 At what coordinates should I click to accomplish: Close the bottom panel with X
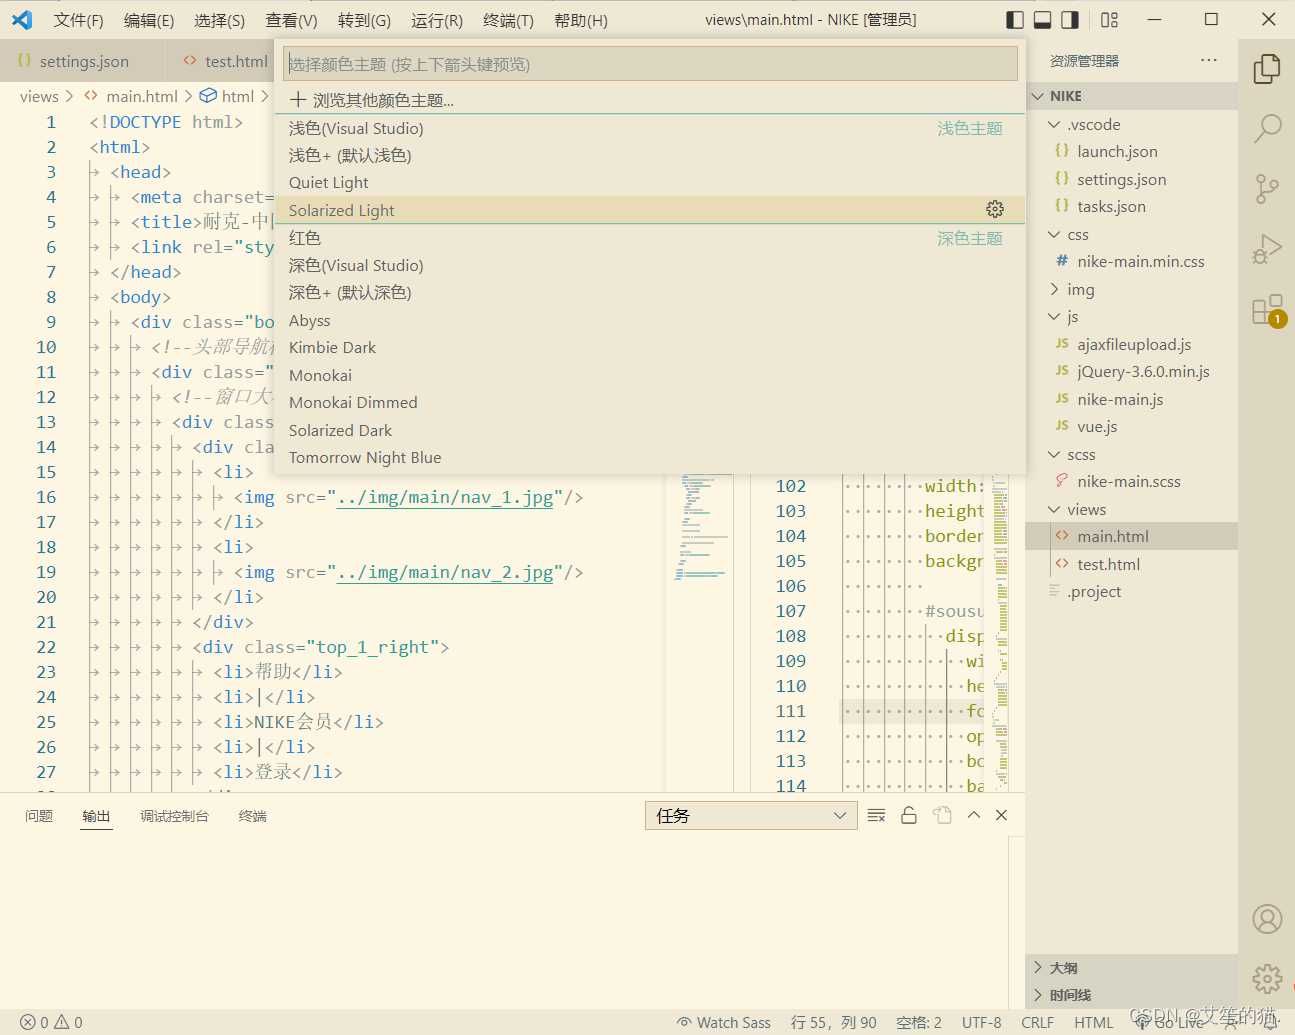[1001, 815]
